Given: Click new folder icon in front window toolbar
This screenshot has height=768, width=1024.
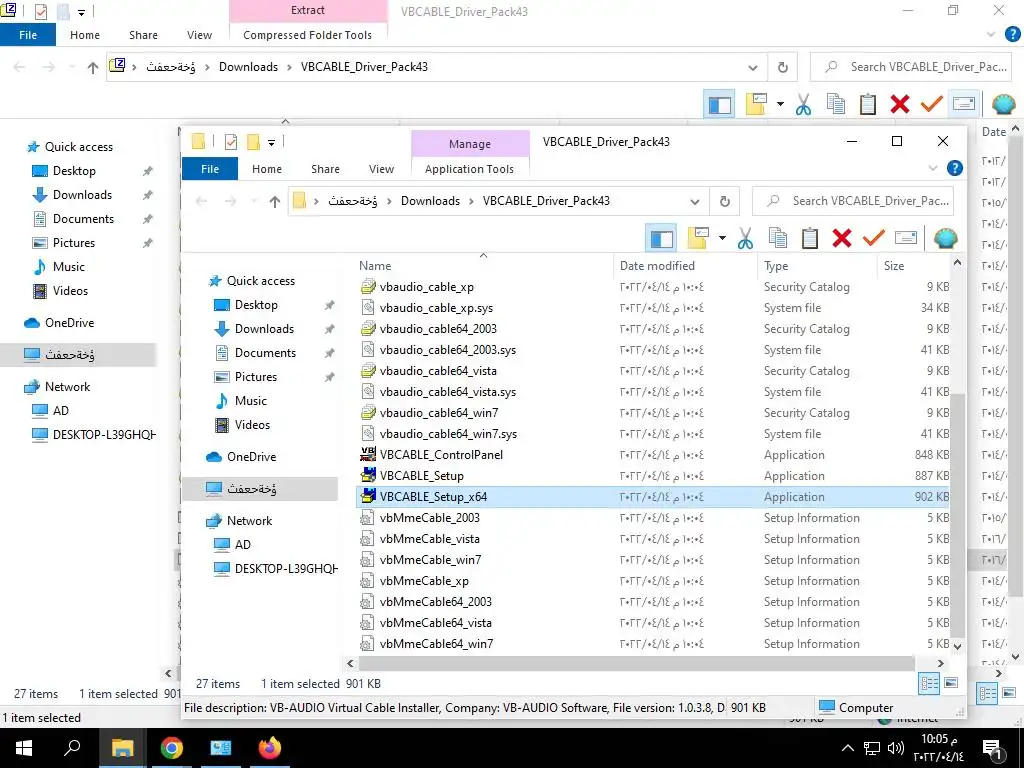Looking at the screenshot, I should click(698, 238).
